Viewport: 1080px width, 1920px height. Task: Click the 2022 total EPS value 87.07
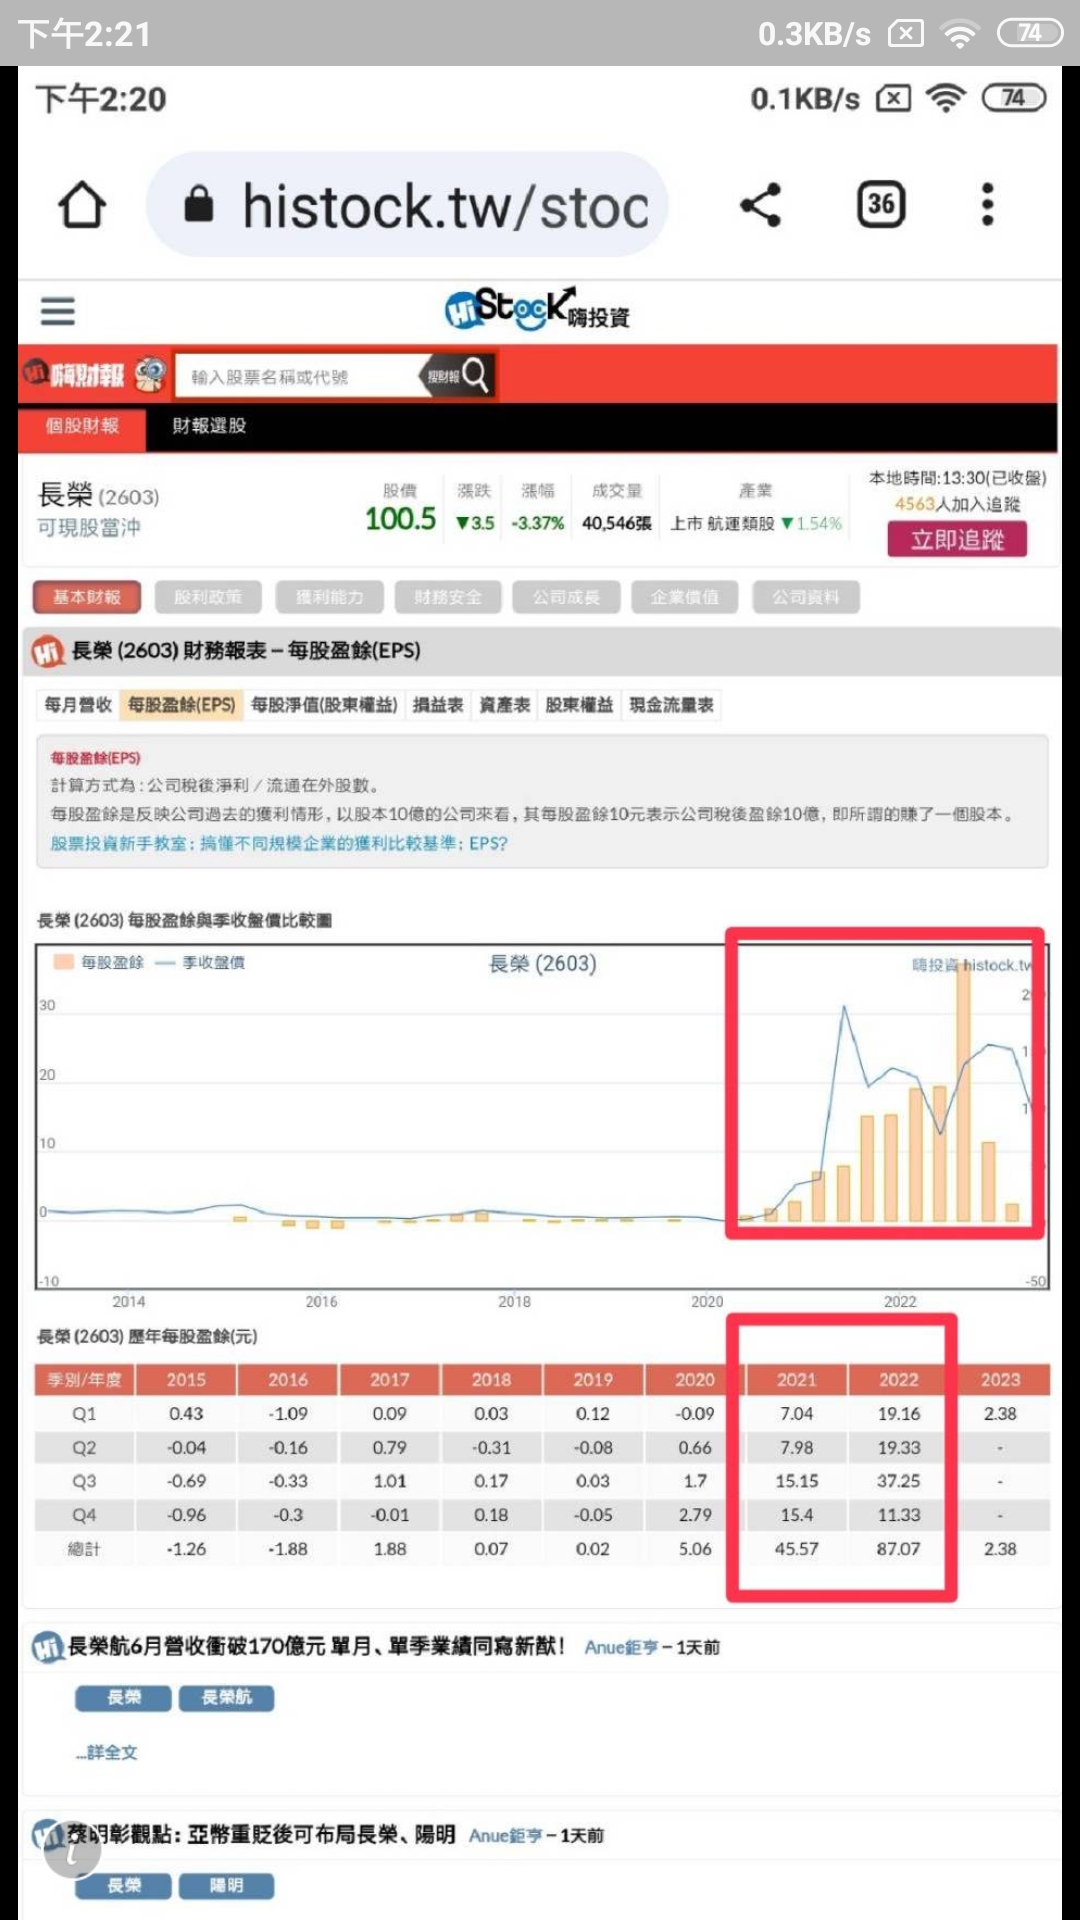[x=899, y=1549]
